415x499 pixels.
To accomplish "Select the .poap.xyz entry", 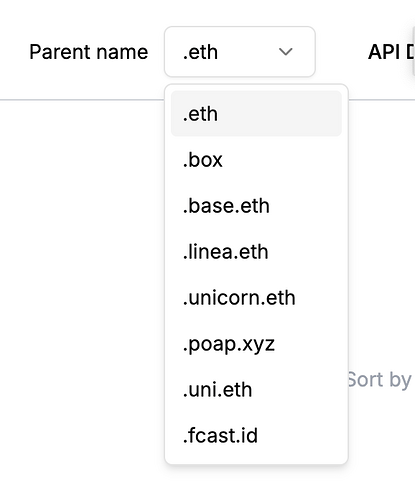I will pos(256,343).
